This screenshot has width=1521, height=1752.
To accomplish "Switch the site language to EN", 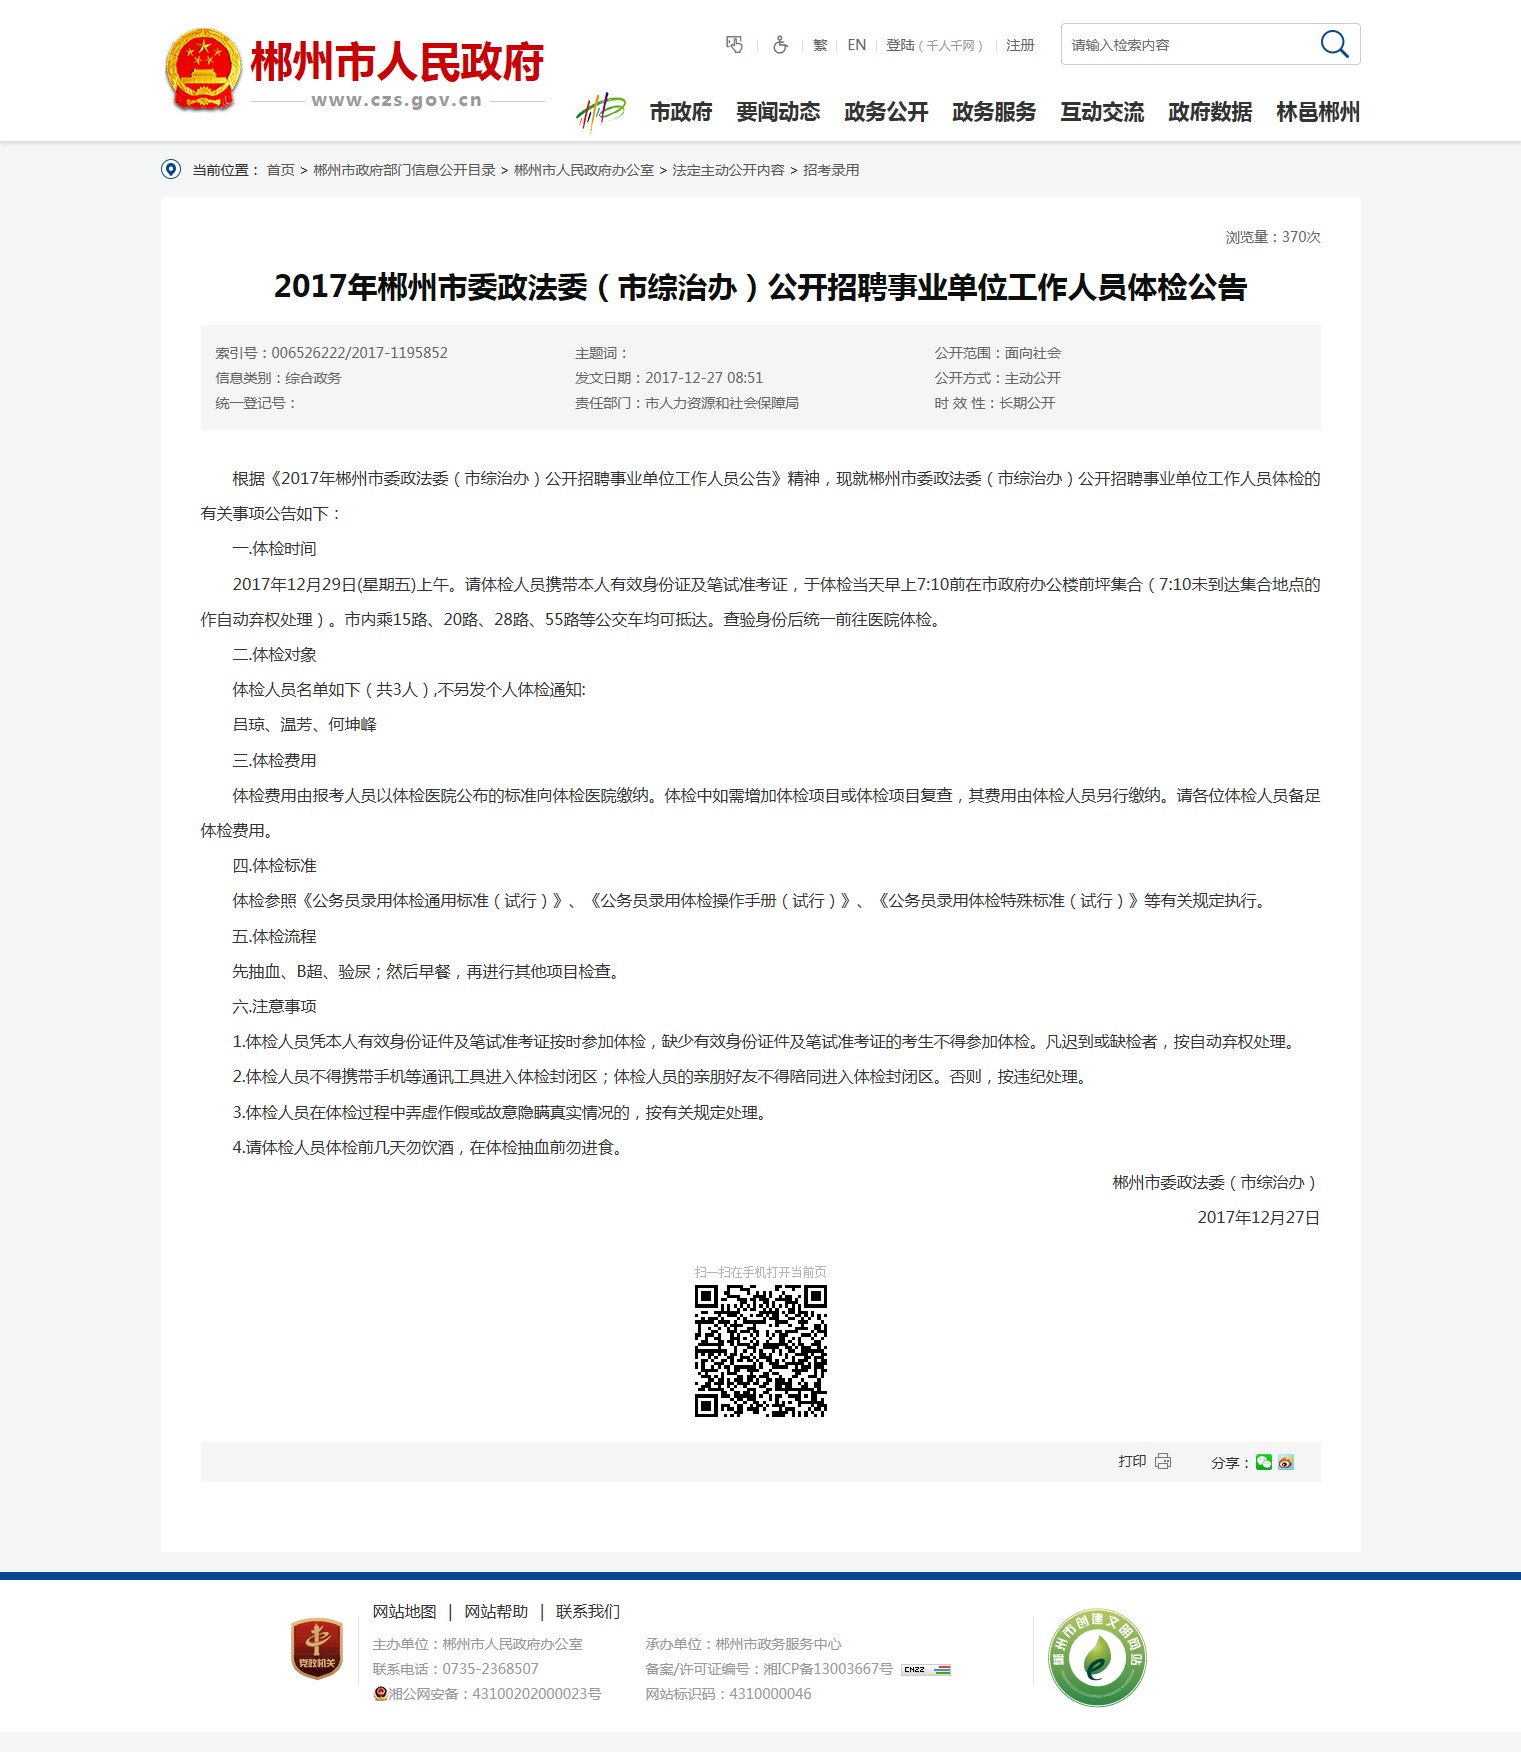I will [x=857, y=45].
